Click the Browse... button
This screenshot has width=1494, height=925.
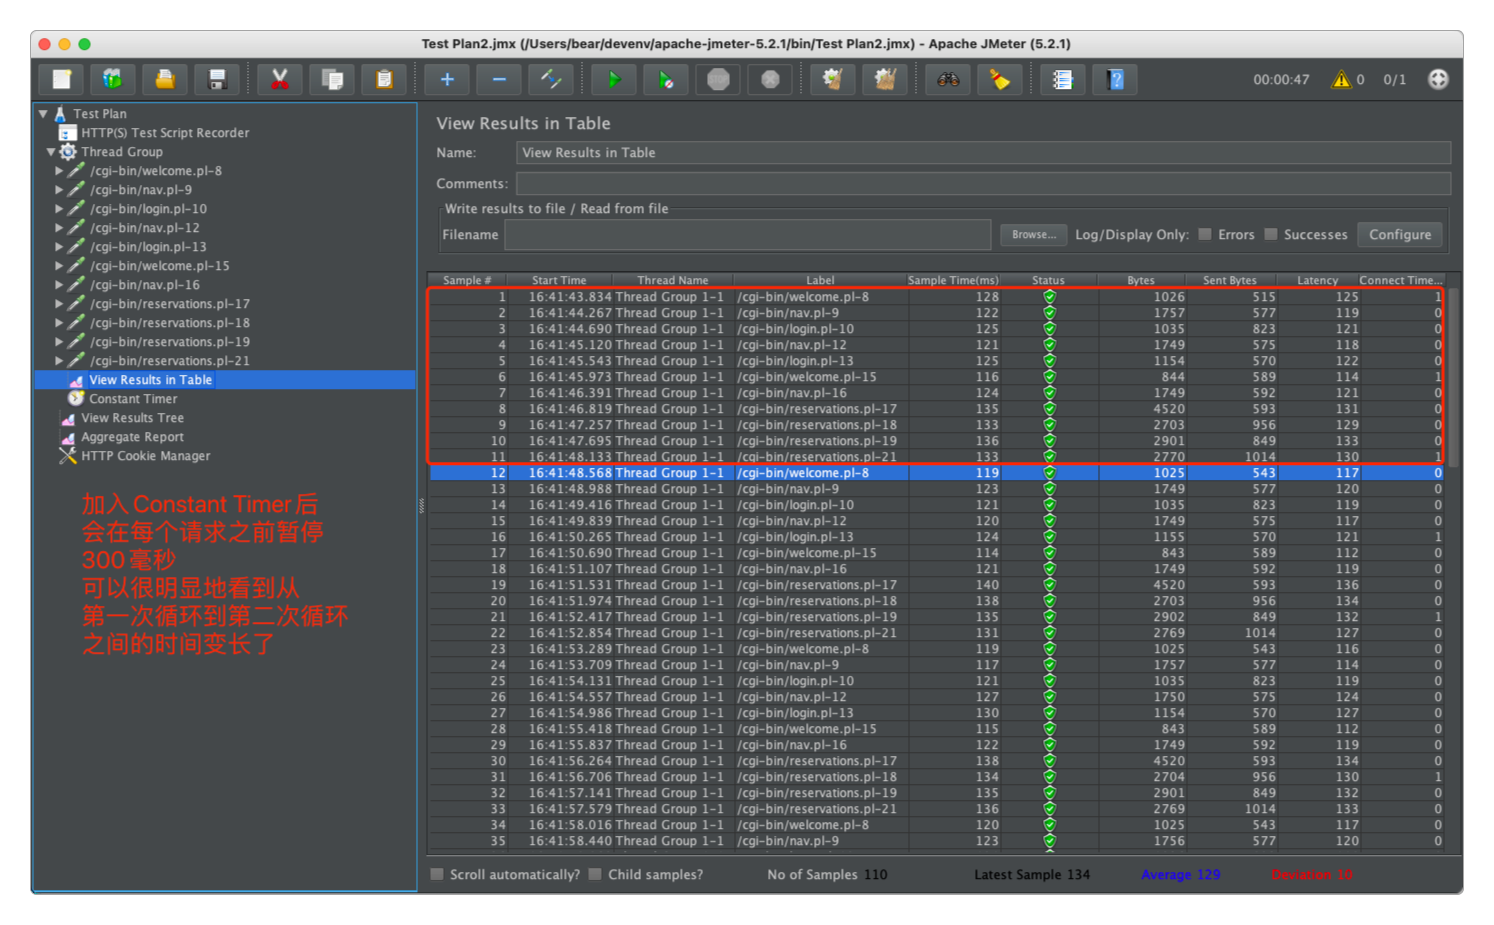pos(1034,235)
